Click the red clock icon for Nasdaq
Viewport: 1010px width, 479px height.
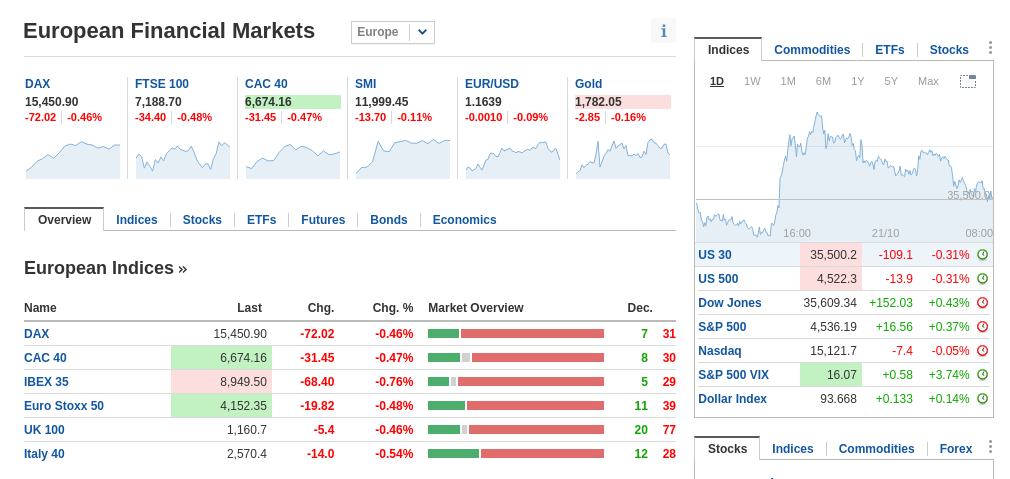[x=982, y=351]
